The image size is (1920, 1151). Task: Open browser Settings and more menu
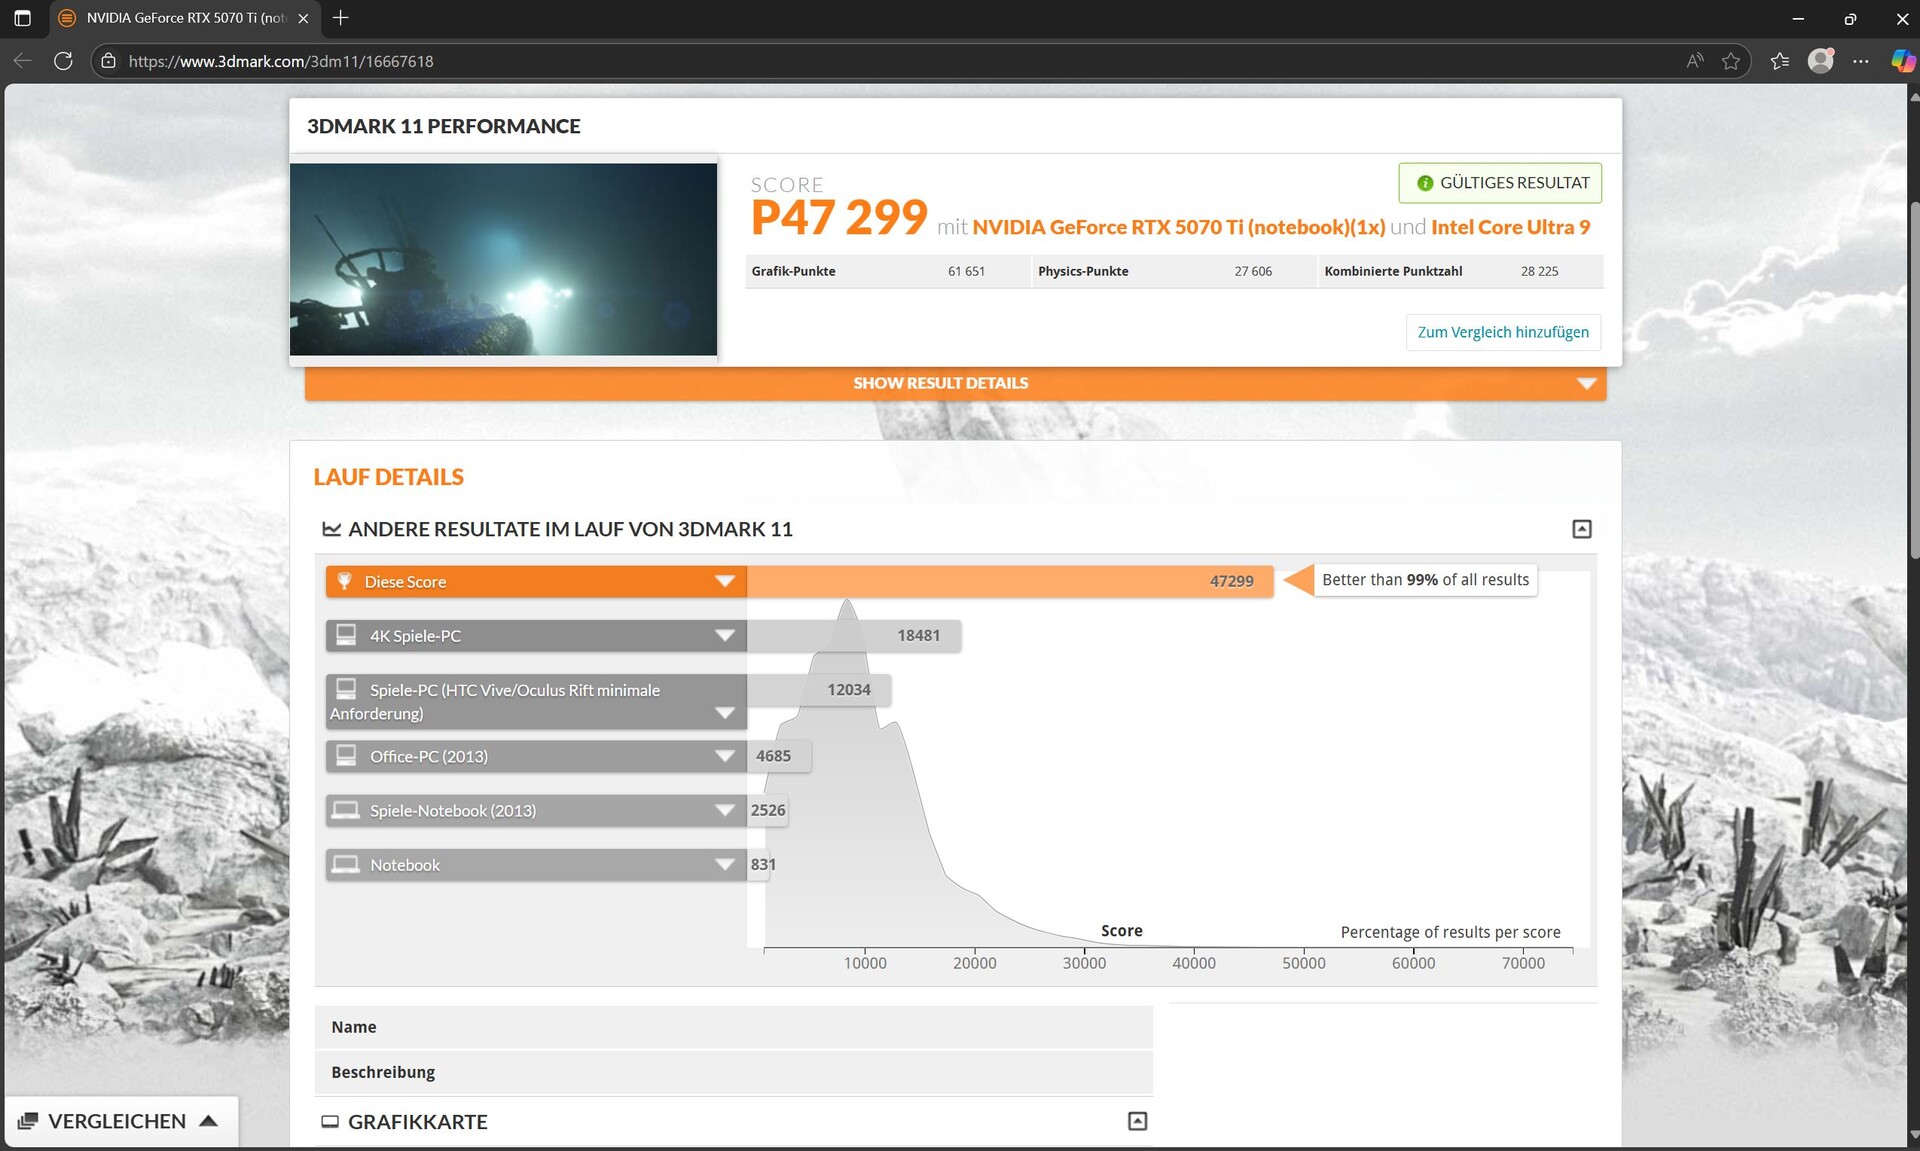click(x=1860, y=61)
